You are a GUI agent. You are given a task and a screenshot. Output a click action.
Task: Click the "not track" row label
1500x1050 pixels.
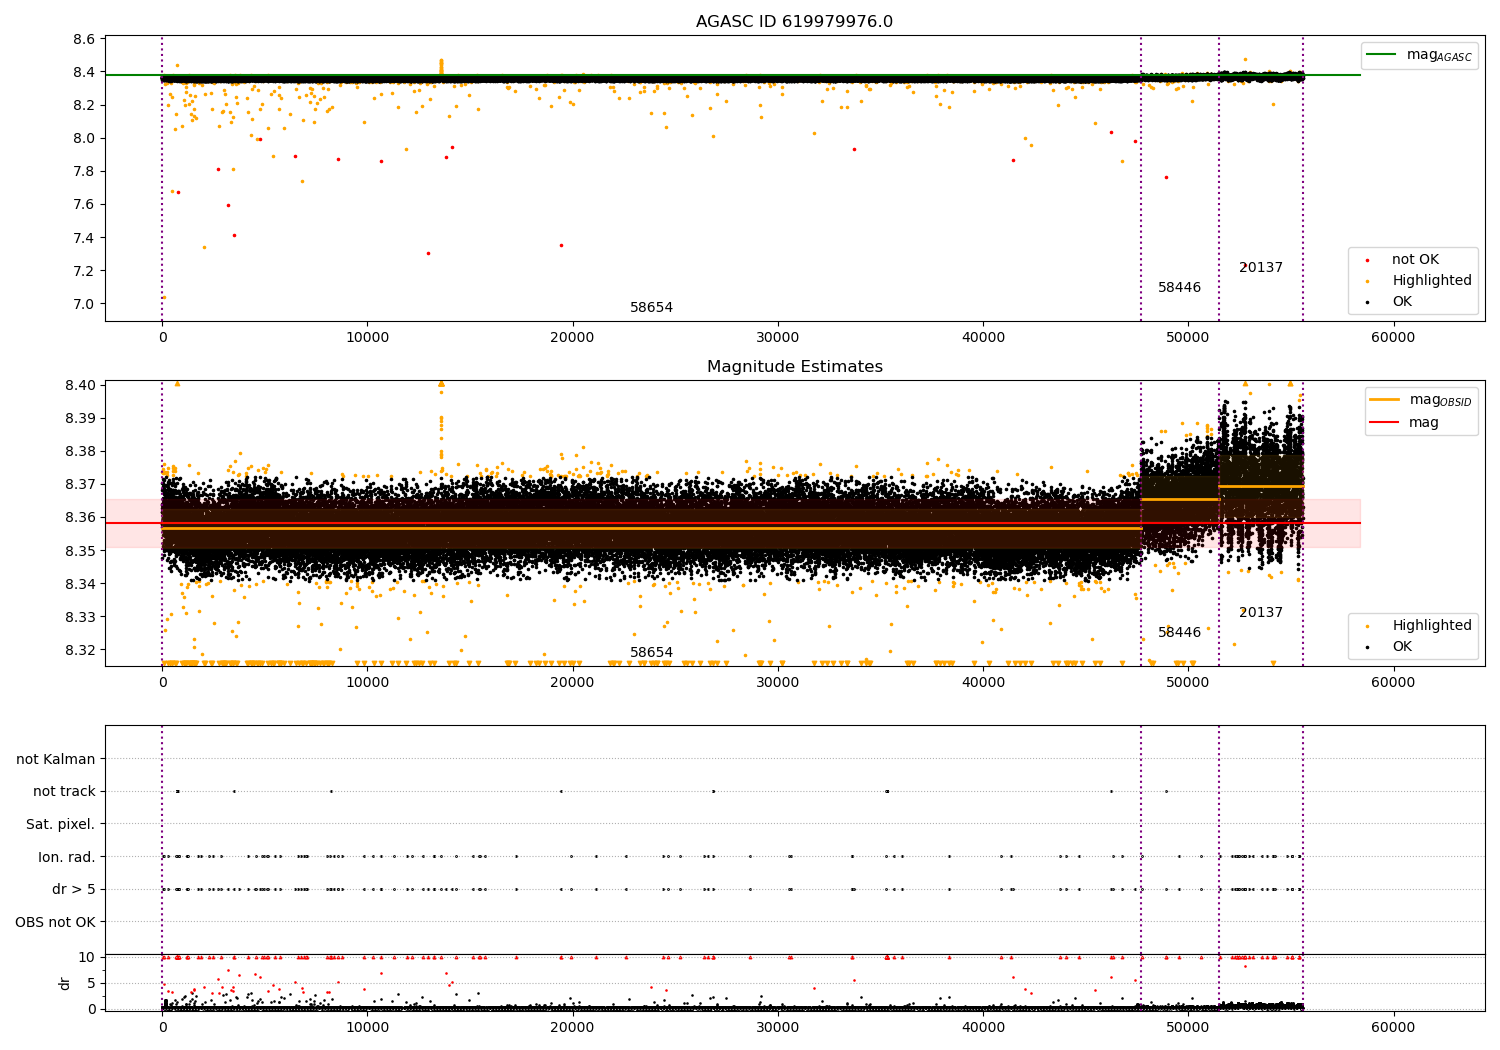tap(64, 792)
